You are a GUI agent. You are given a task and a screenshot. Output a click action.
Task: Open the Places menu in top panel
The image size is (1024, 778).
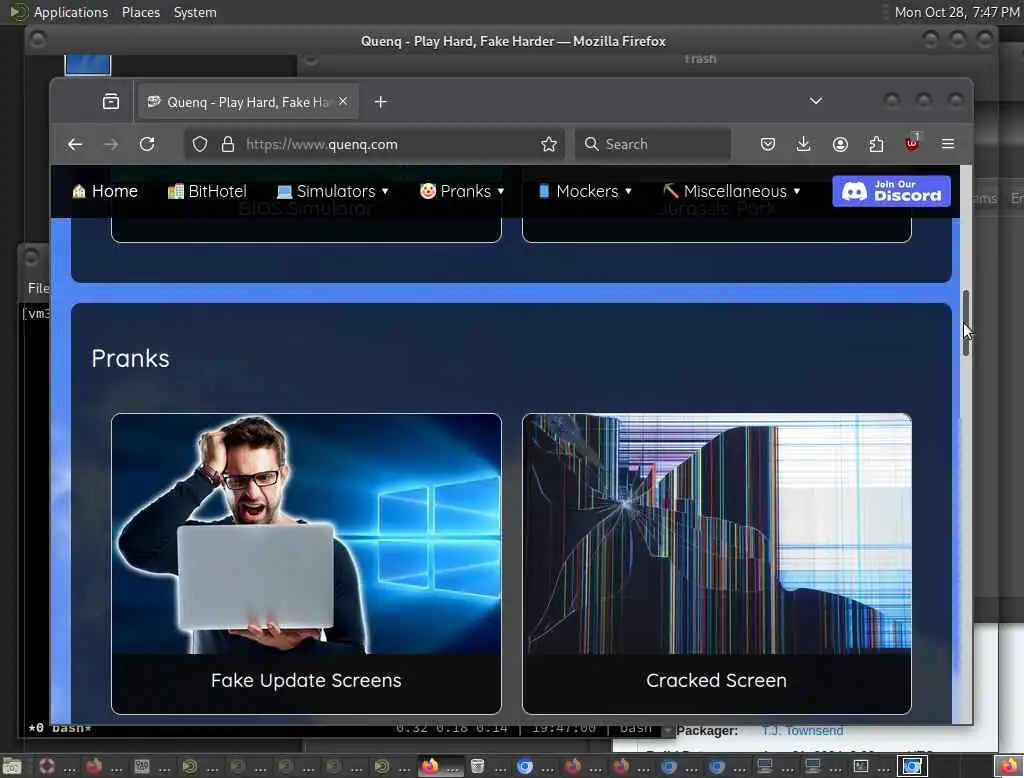(141, 12)
